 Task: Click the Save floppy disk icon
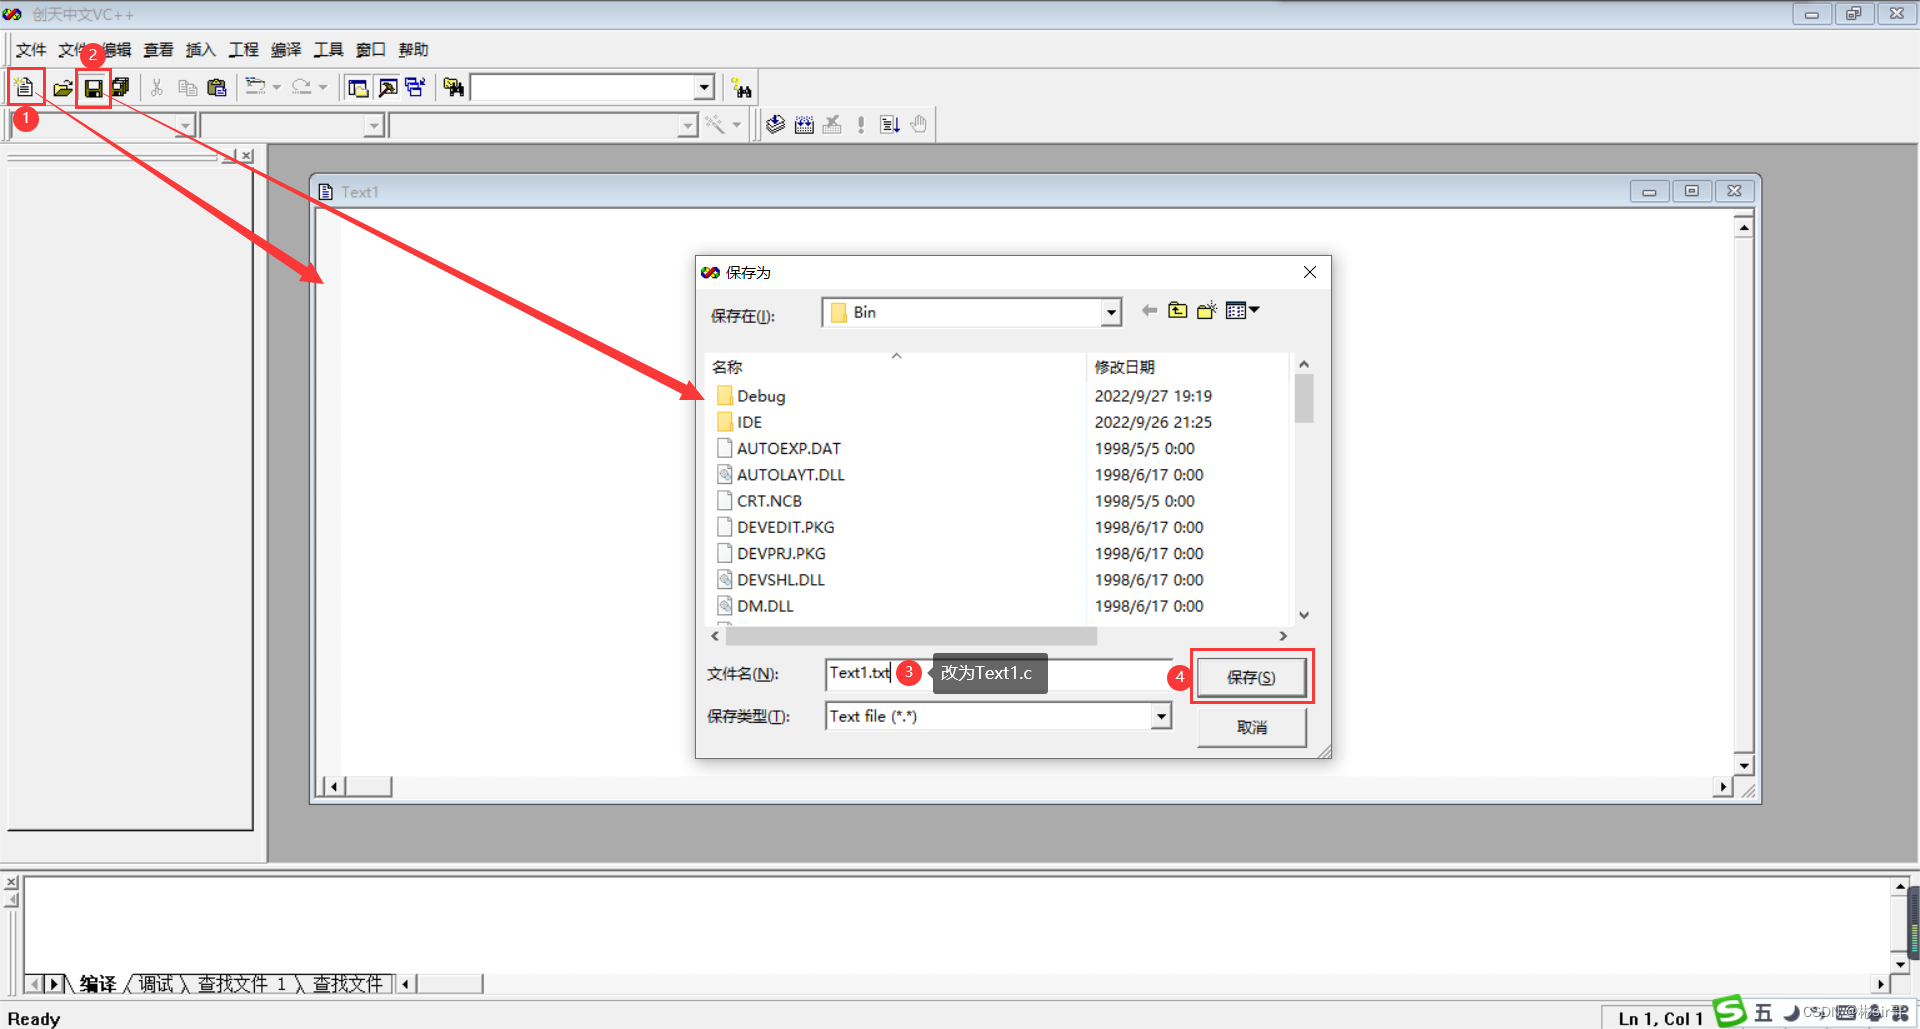(93, 88)
